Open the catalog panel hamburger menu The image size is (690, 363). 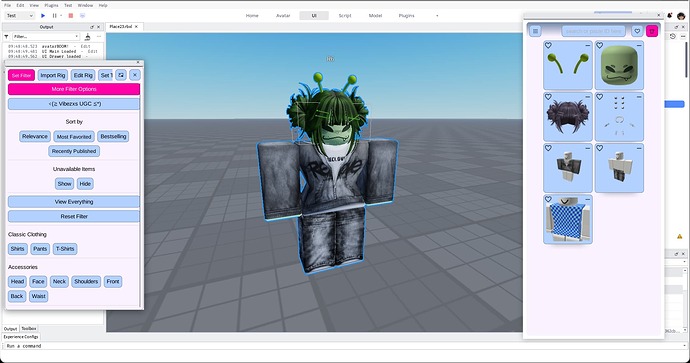pyautogui.click(x=535, y=31)
